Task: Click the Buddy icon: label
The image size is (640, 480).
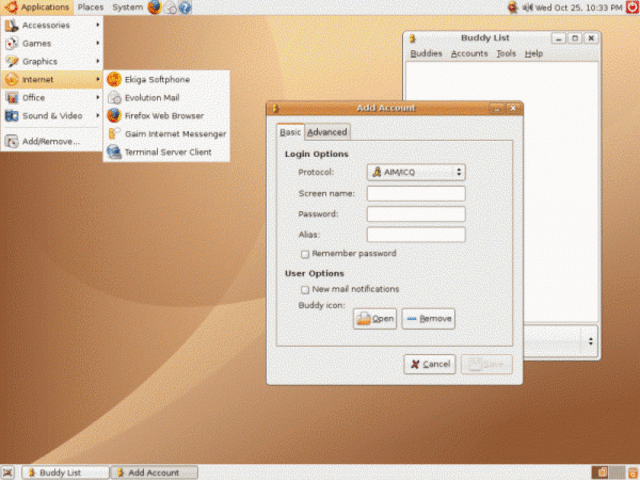Action: click(322, 305)
